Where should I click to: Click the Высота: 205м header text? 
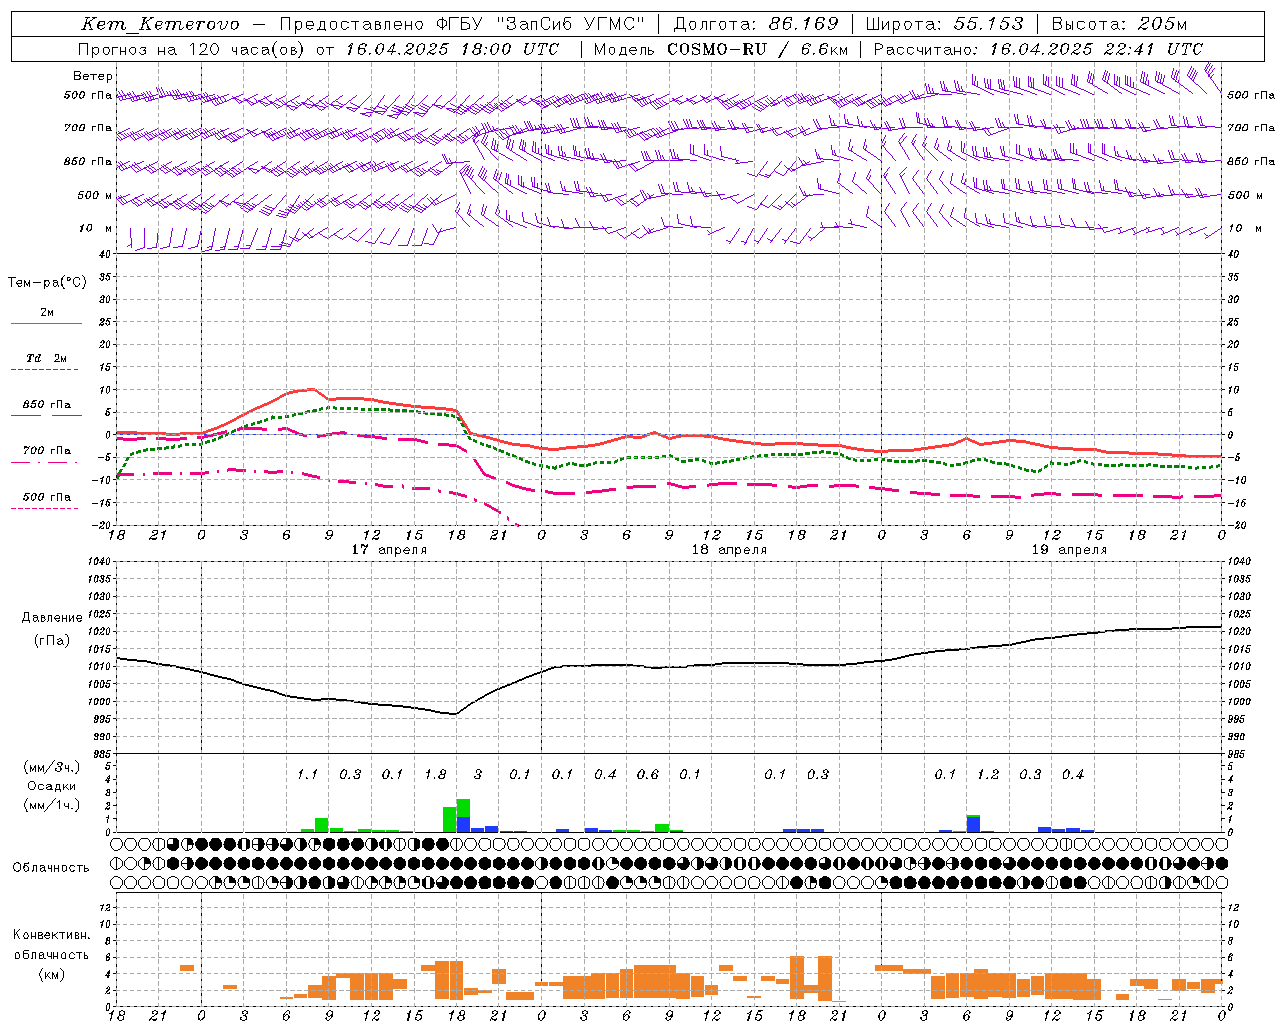pos(1119,24)
